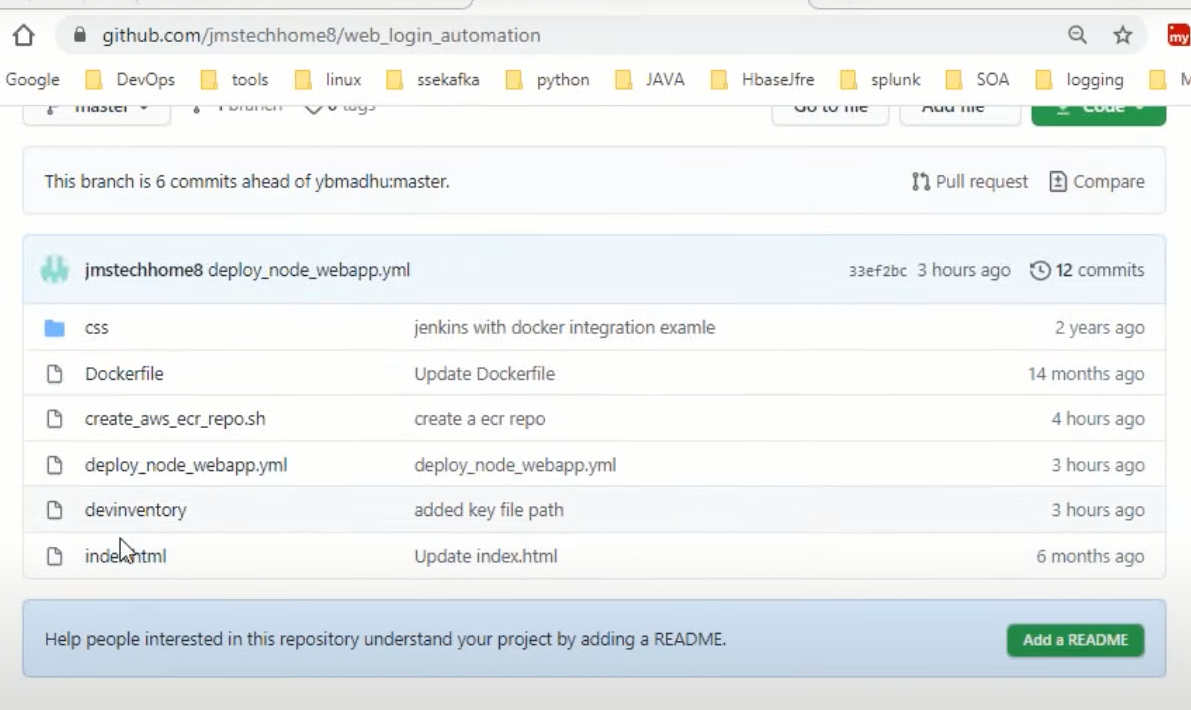Viewport: 1191px width, 710px height.
Task: Open the index.html file name
Action: 125,556
